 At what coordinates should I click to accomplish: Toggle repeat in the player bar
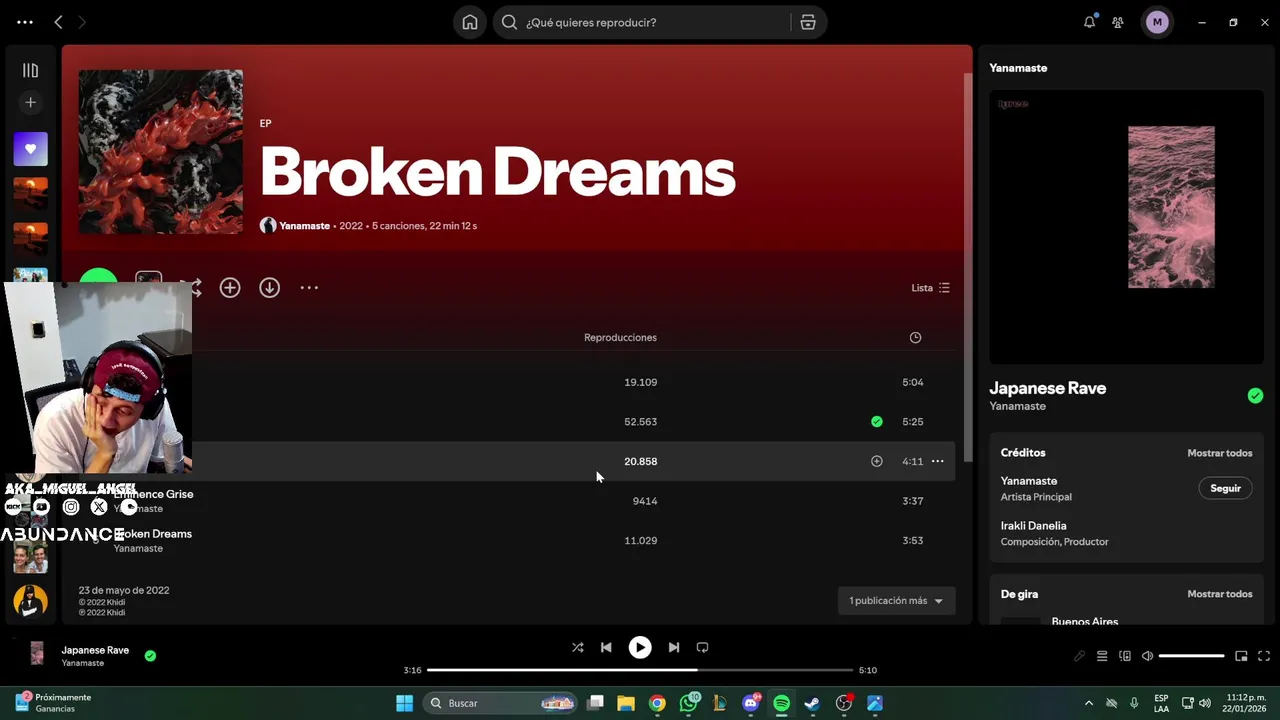tap(702, 647)
